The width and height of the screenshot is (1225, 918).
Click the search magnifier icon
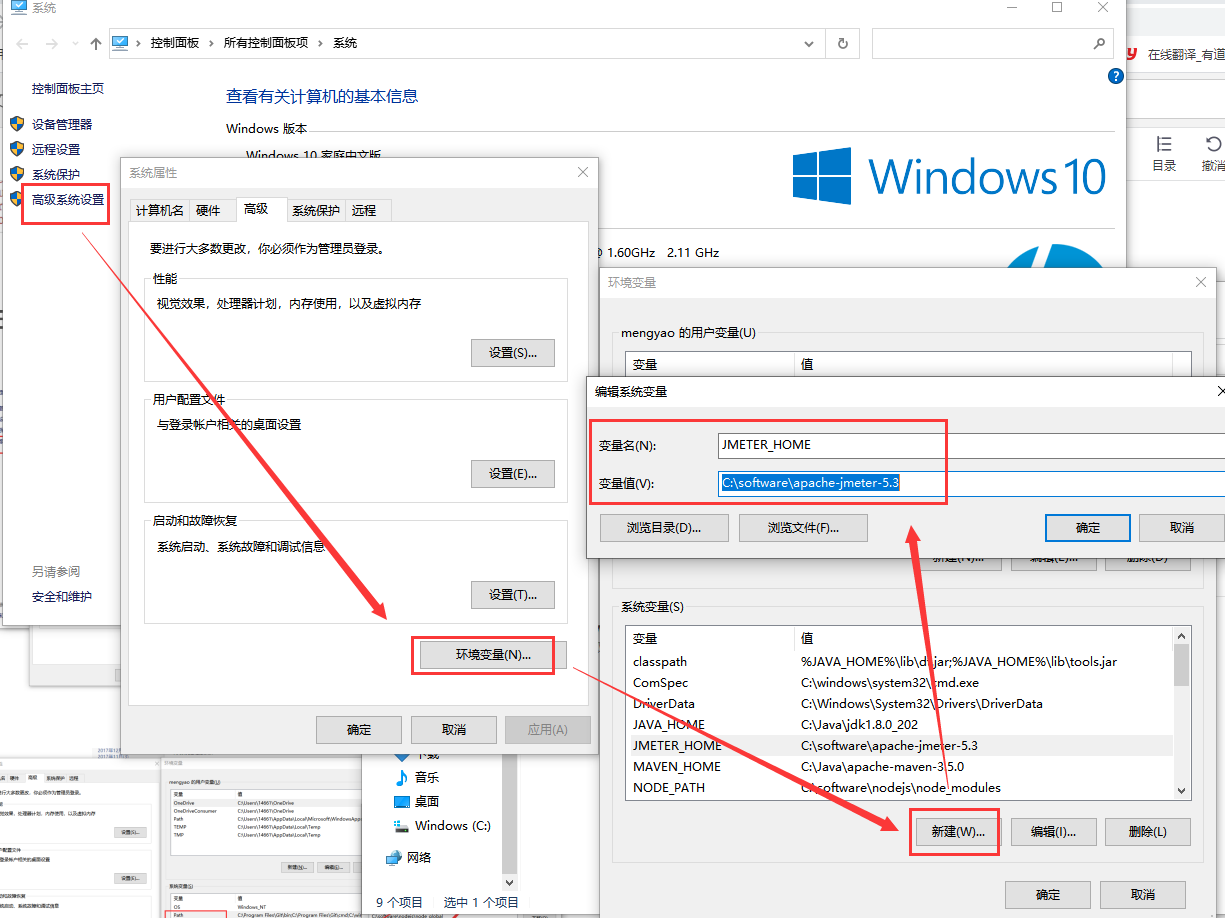(1099, 44)
